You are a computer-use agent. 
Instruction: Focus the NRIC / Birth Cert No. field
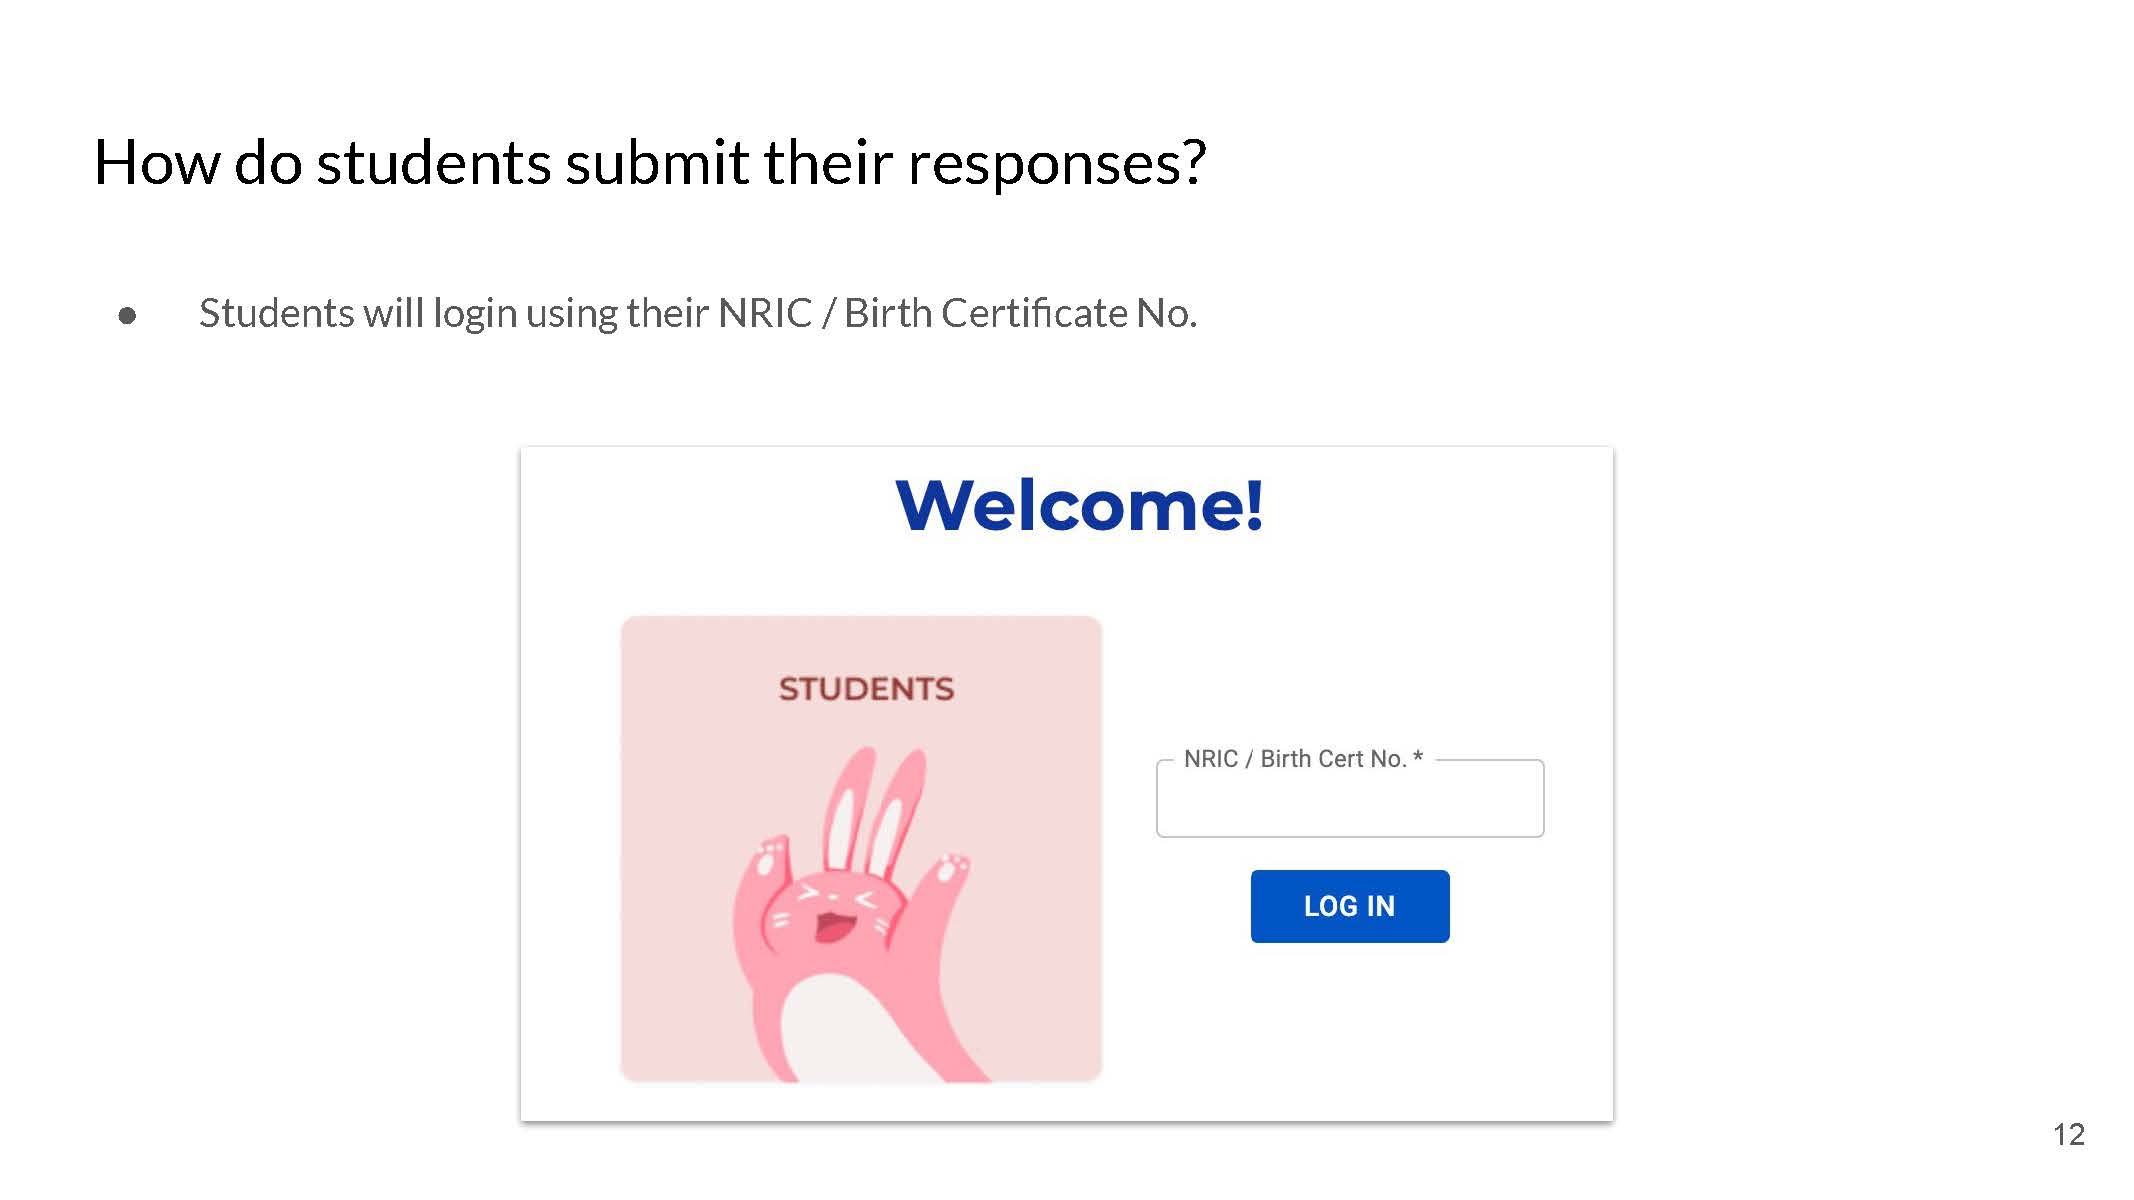tap(1350, 799)
